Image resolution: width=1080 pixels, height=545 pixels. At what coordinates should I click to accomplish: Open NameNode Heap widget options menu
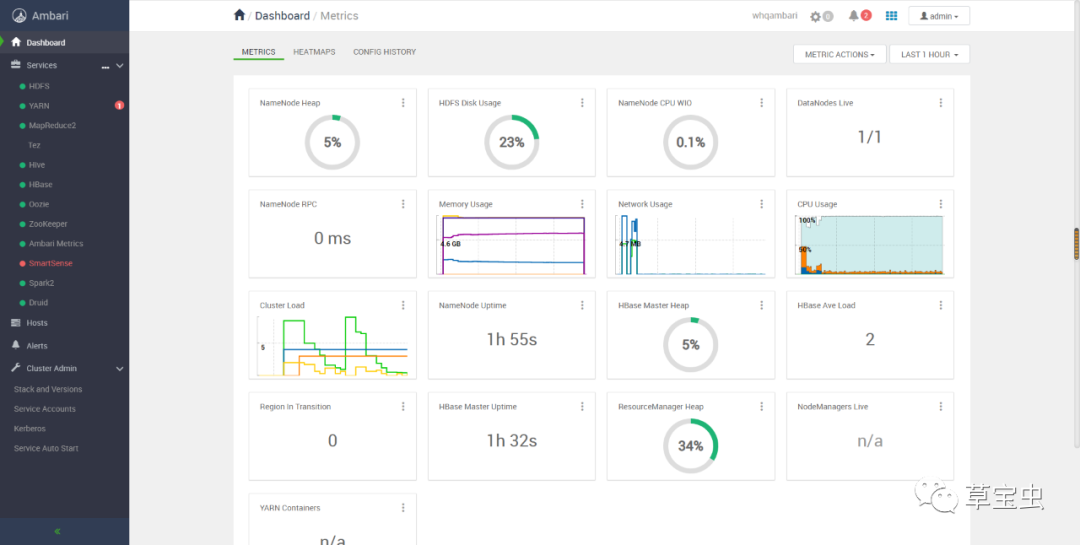point(403,103)
